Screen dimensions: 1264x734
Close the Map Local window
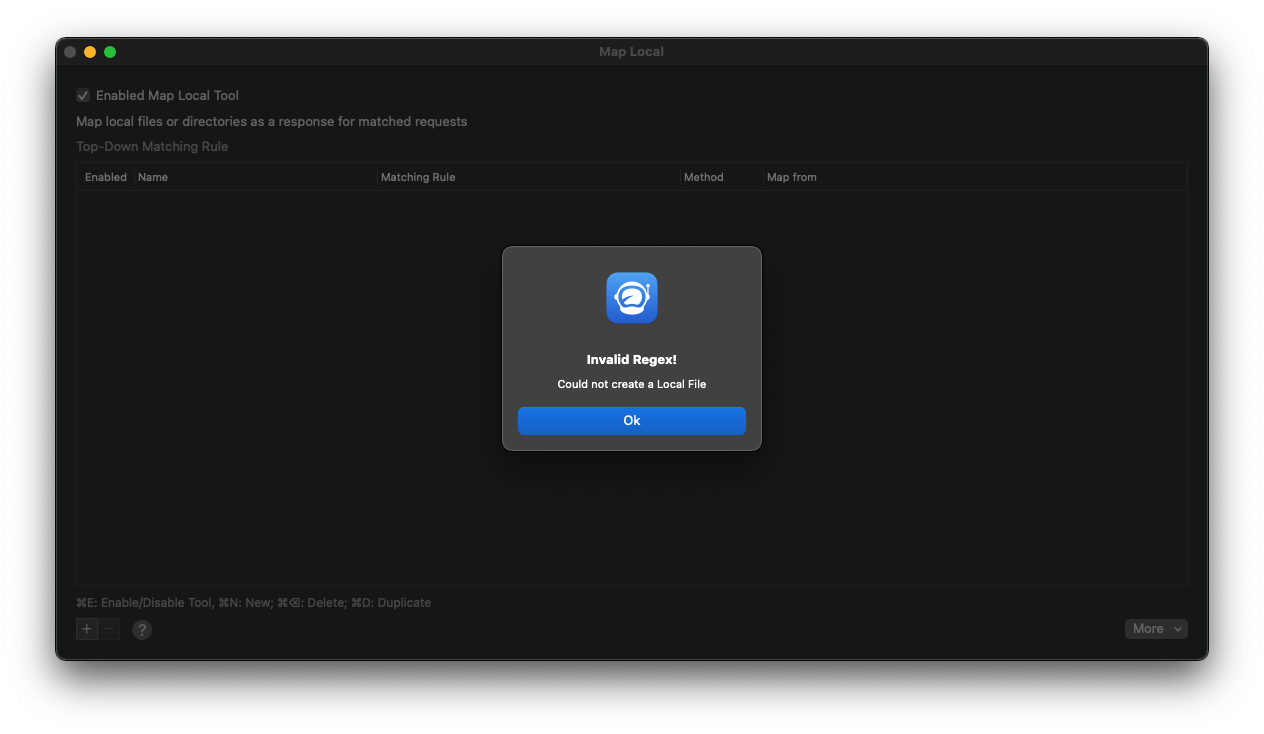(x=70, y=52)
